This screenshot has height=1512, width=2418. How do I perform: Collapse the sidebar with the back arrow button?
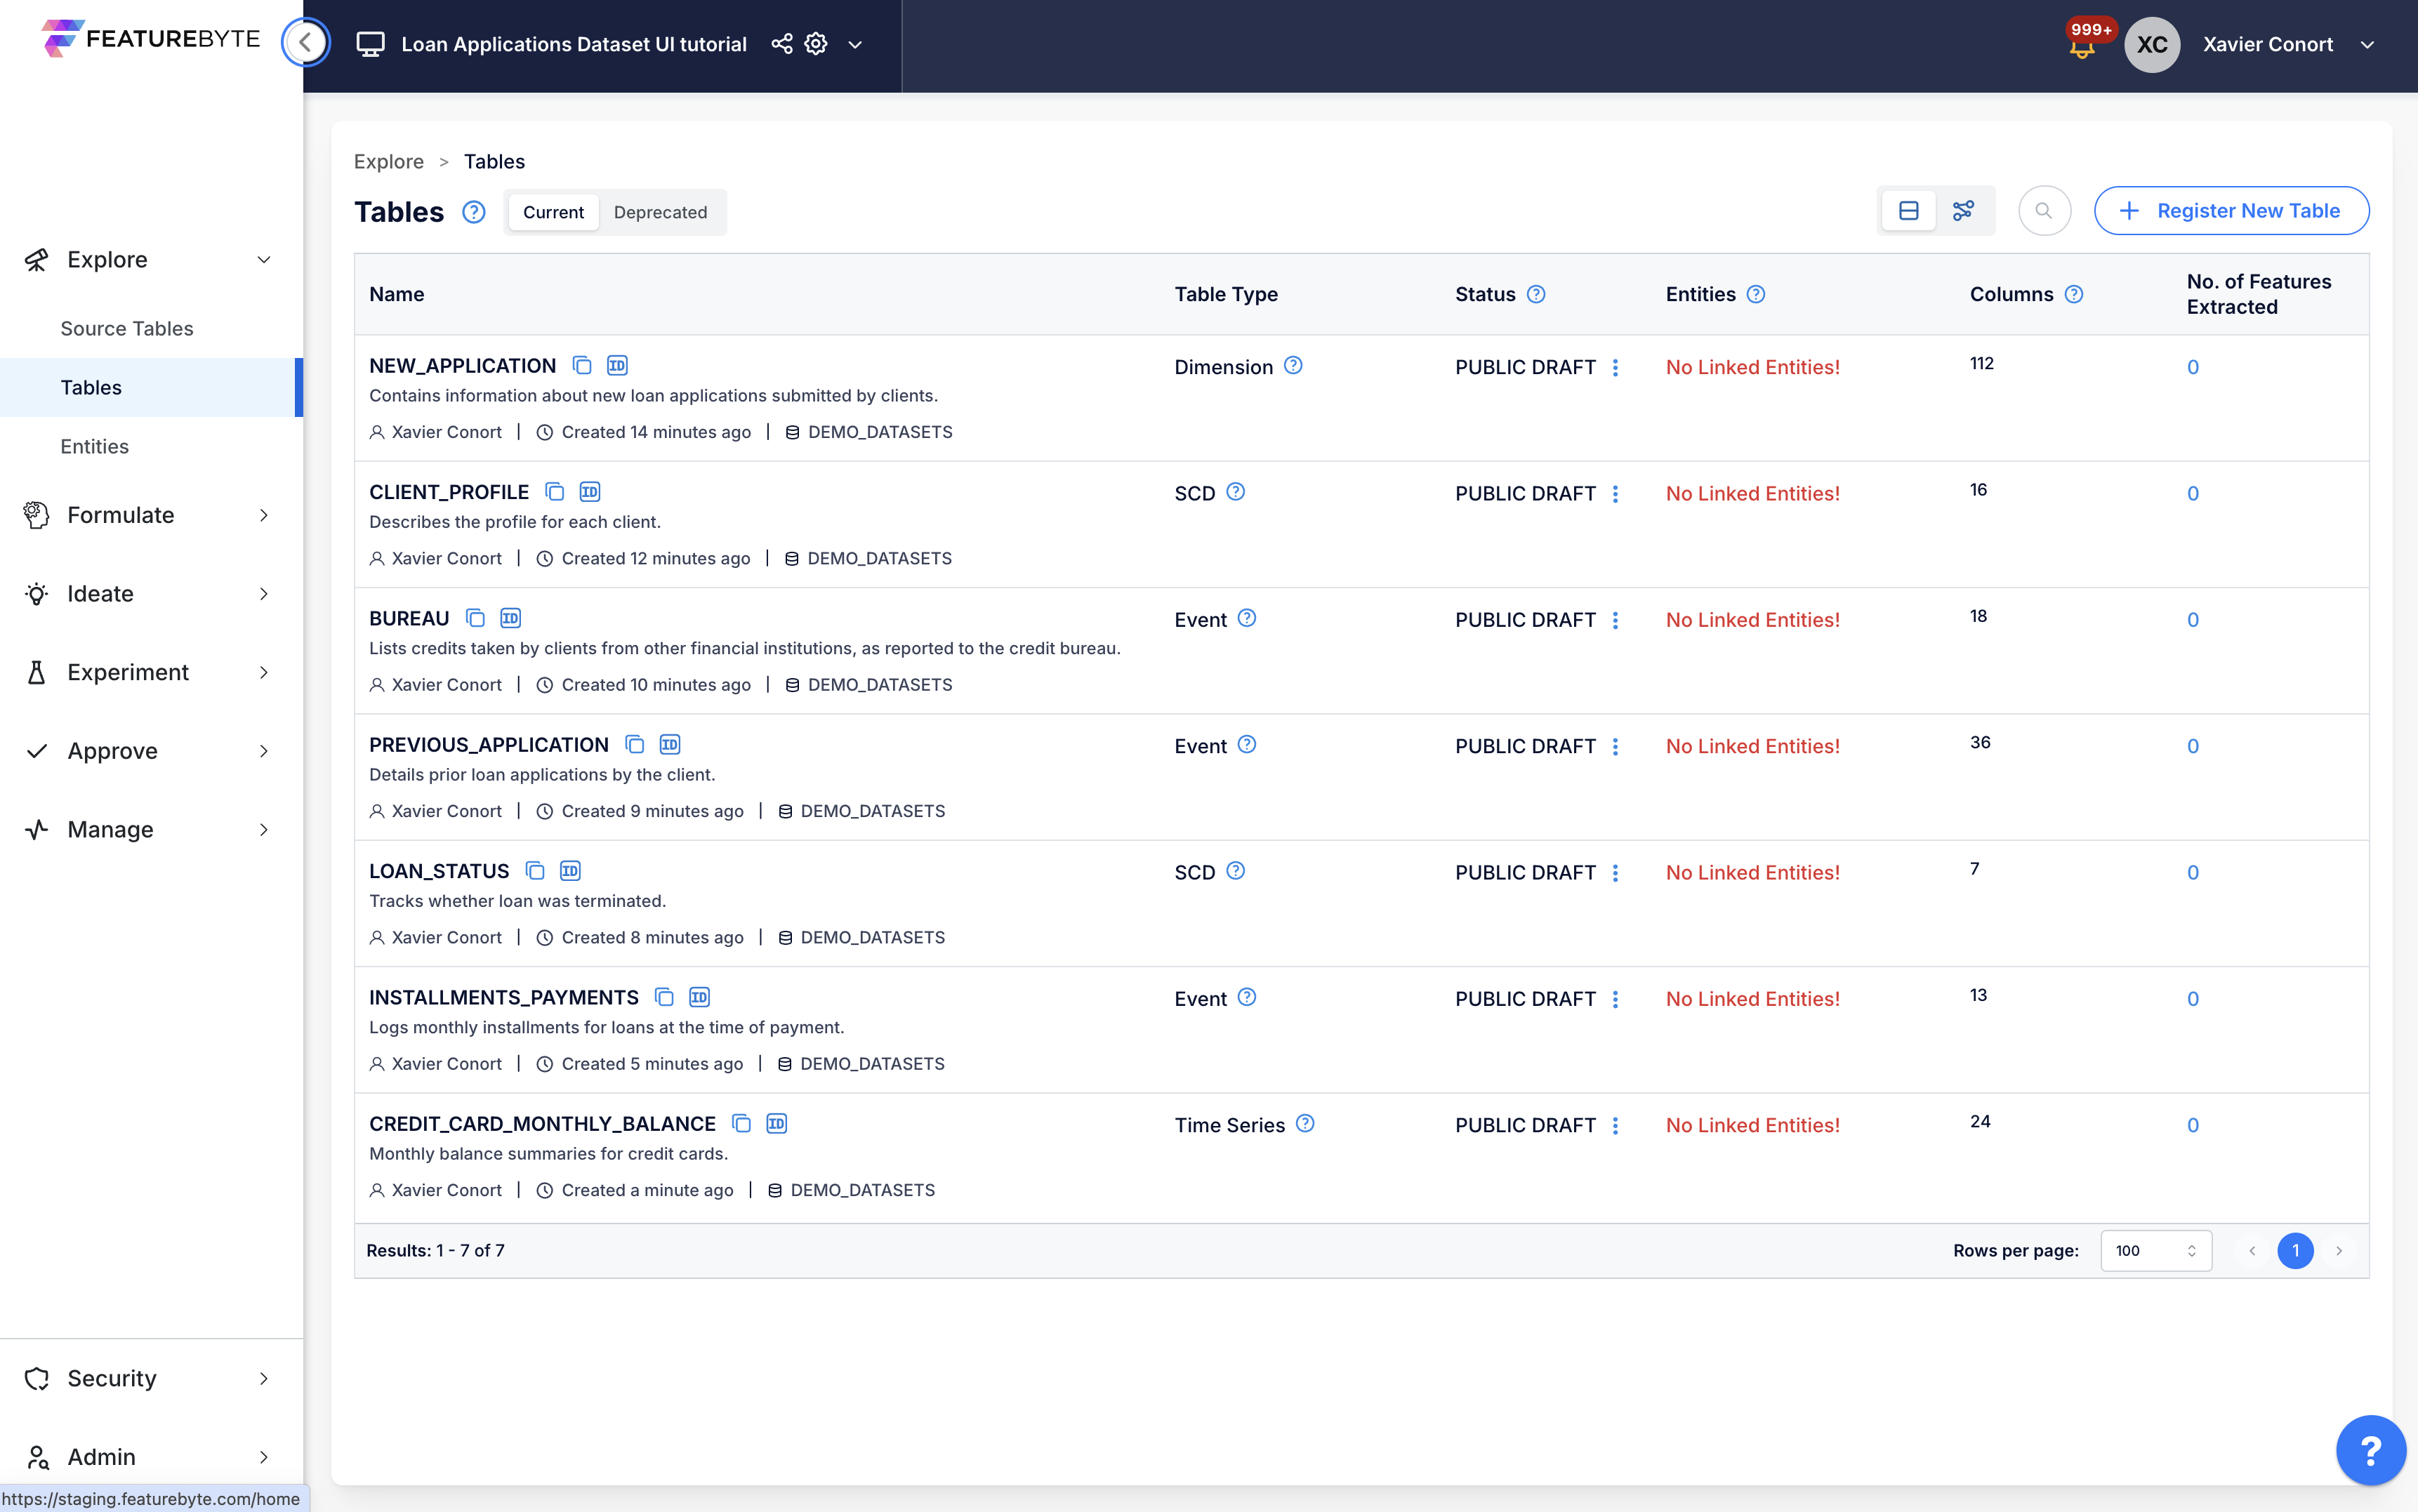(x=306, y=43)
